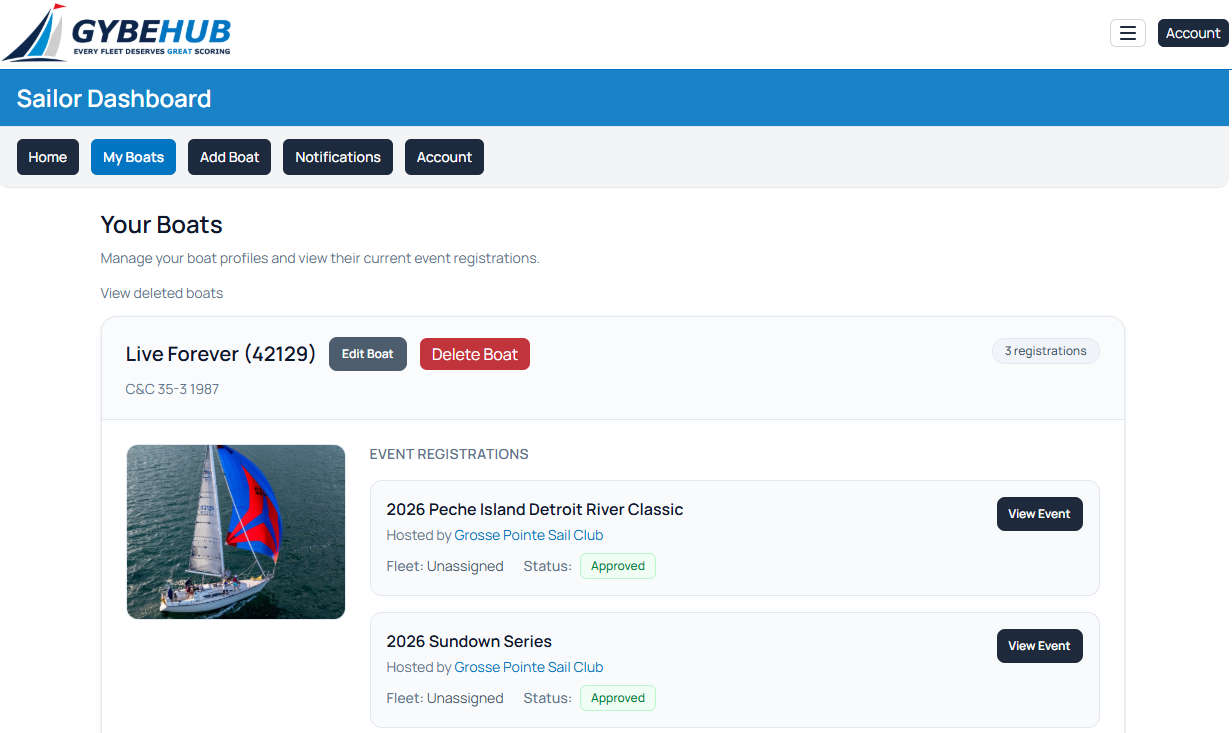
Task: Click the GybeHub sailboat logo
Action: tap(118, 33)
